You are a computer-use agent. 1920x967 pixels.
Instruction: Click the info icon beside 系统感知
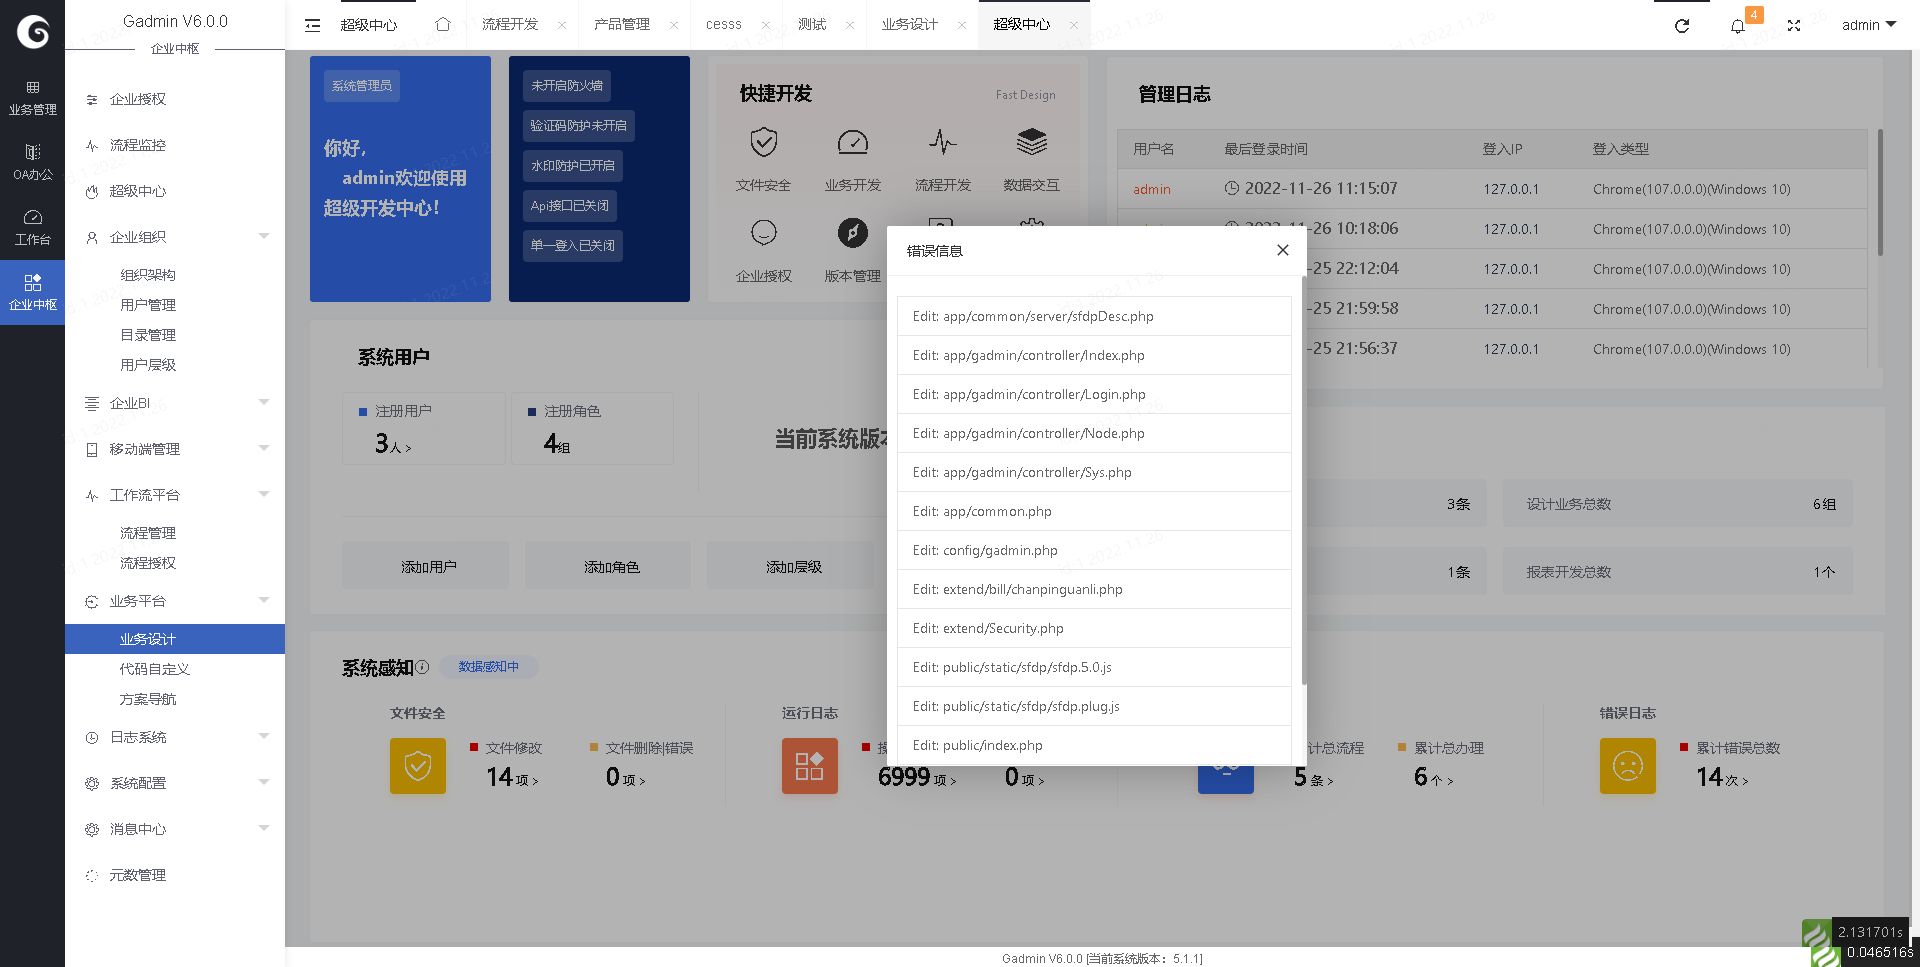pyautogui.click(x=422, y=667)
